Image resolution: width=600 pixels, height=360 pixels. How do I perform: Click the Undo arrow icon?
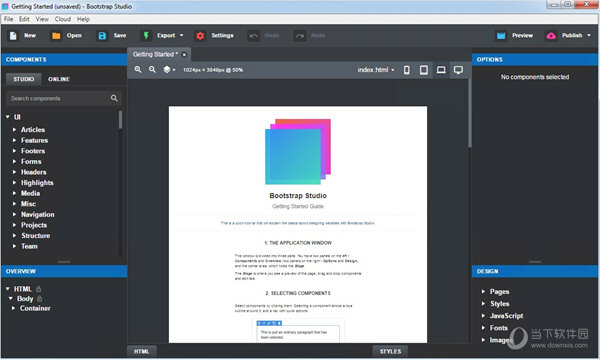coord(253,36)
